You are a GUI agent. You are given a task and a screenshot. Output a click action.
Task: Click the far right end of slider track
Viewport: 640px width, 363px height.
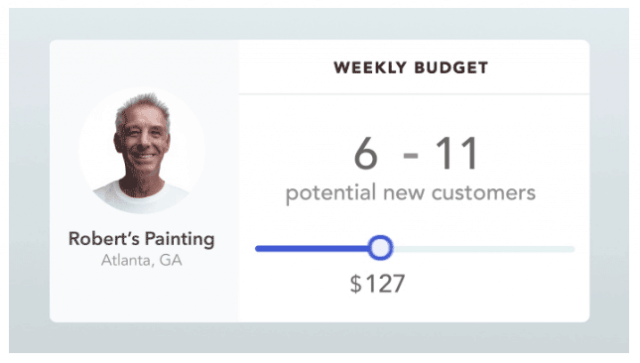571,249
